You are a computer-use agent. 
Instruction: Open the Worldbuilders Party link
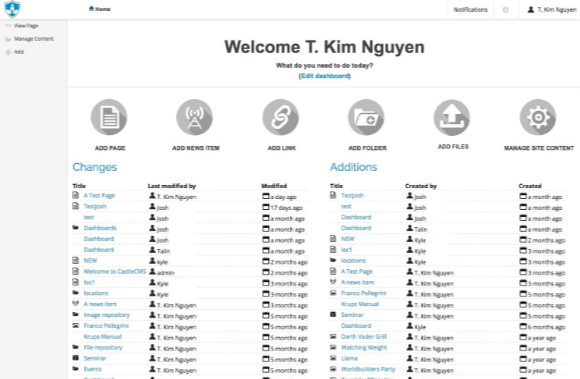368,369
